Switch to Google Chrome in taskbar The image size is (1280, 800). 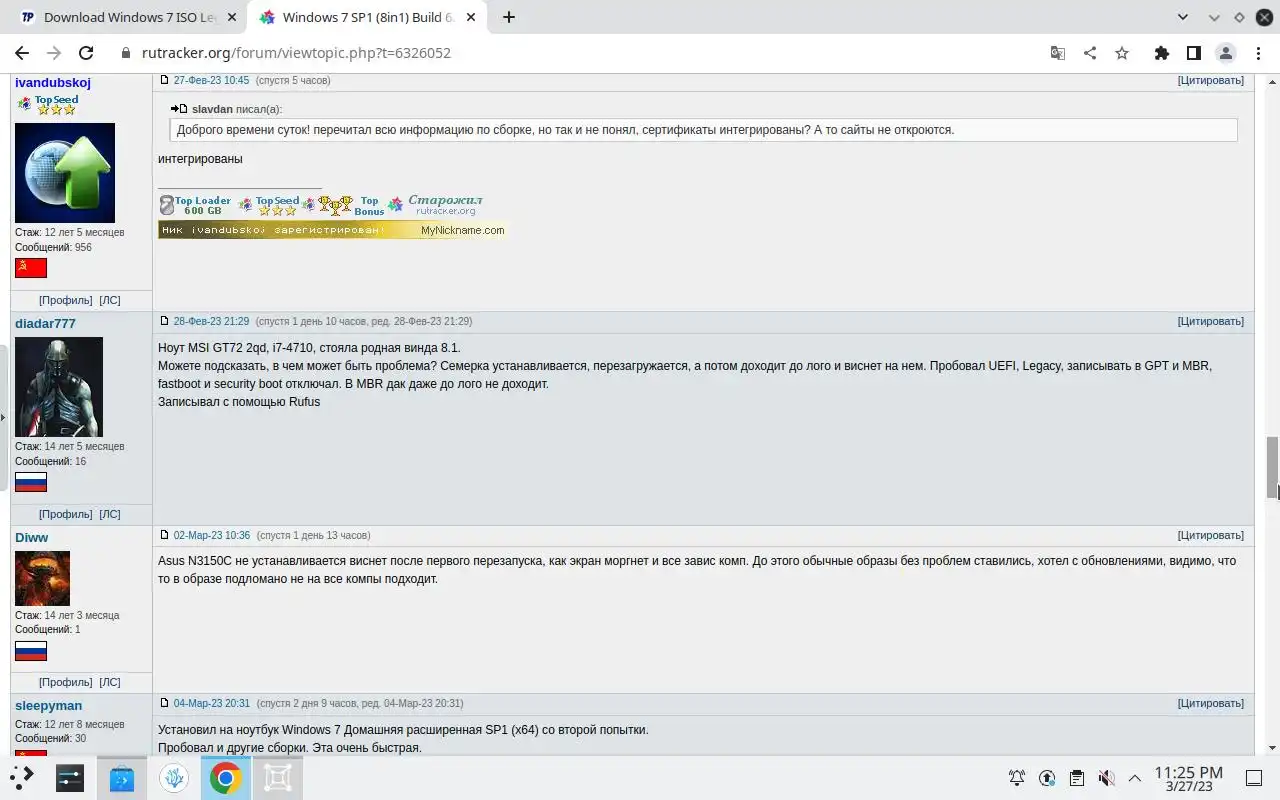coord(226,777)
